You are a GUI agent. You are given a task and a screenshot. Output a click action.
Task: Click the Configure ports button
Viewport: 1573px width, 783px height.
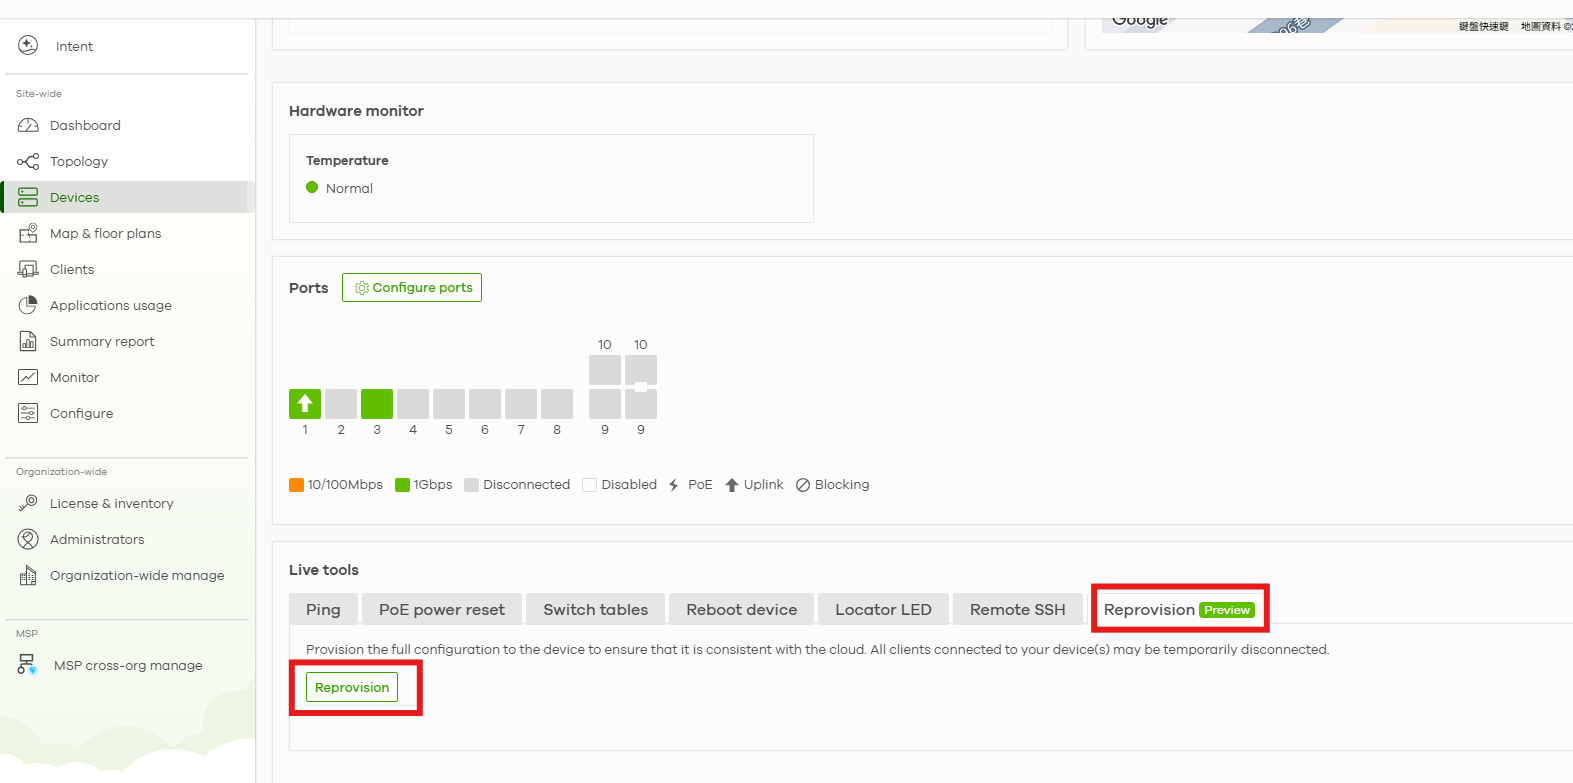(x=412, y=287)
